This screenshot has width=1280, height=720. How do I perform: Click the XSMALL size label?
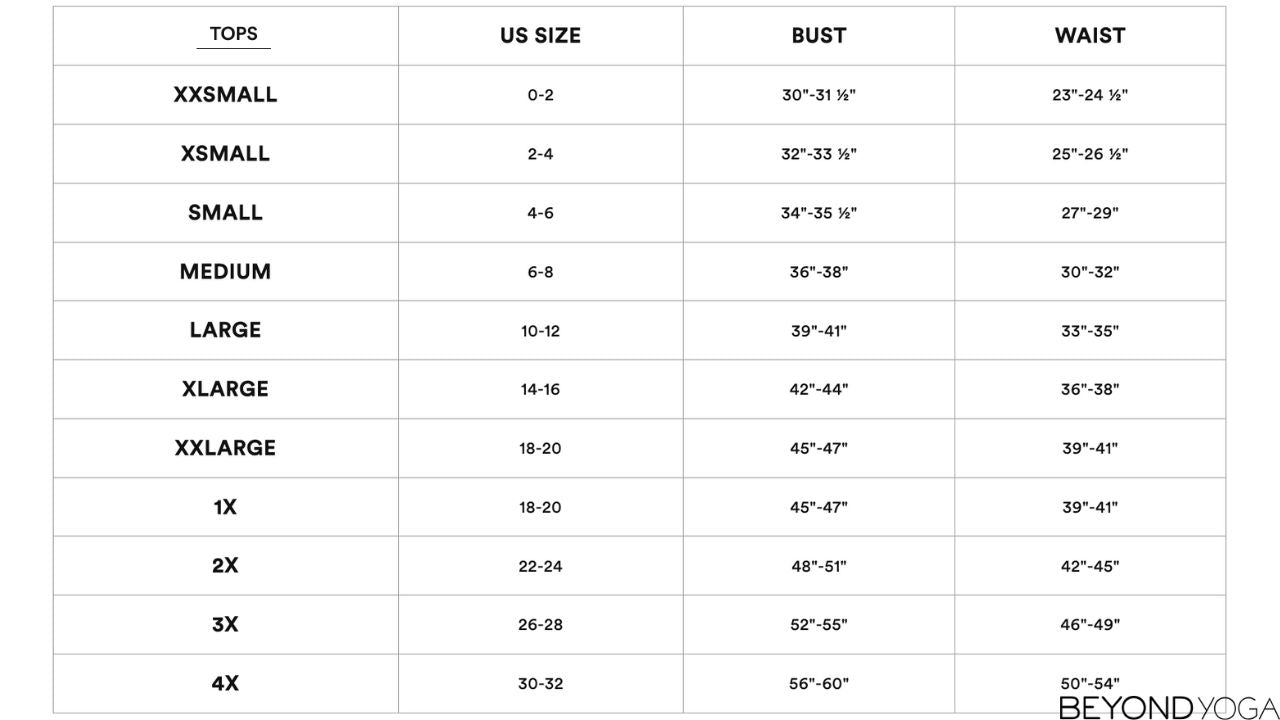(225, 154)
